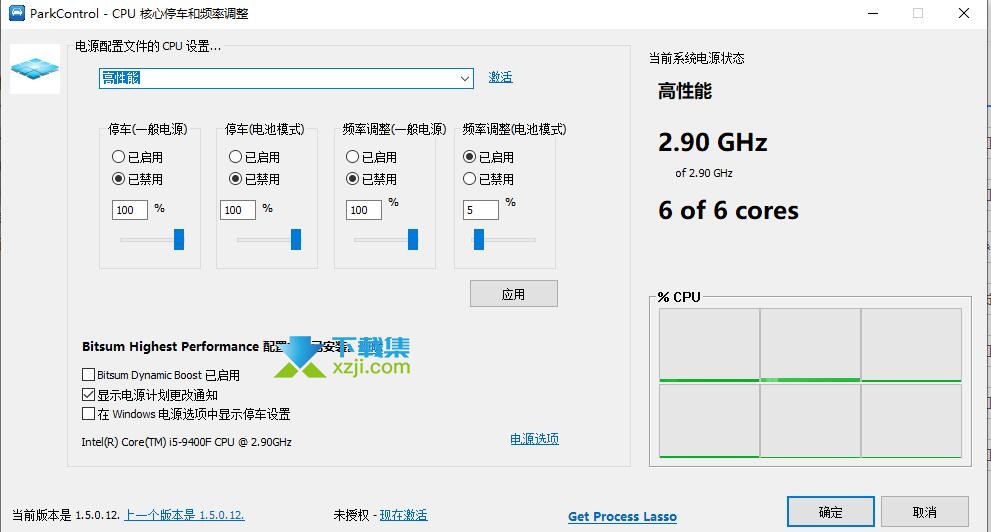This screenshot has width=991, height=532.
Task: Close the ParkControl window
Action: tap(964, 13)
